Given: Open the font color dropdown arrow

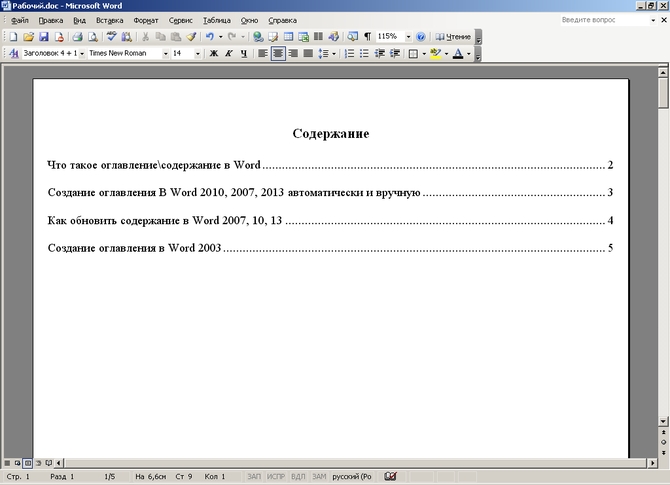Looking at the screenshot, I should coord(468,54).
